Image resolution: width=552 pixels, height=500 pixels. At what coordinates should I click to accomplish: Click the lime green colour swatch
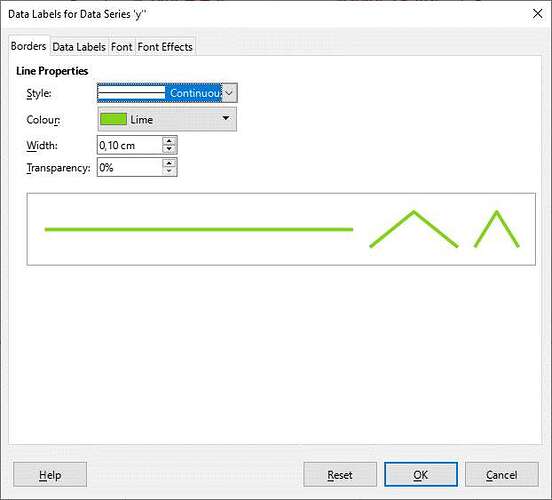[113, 119]
